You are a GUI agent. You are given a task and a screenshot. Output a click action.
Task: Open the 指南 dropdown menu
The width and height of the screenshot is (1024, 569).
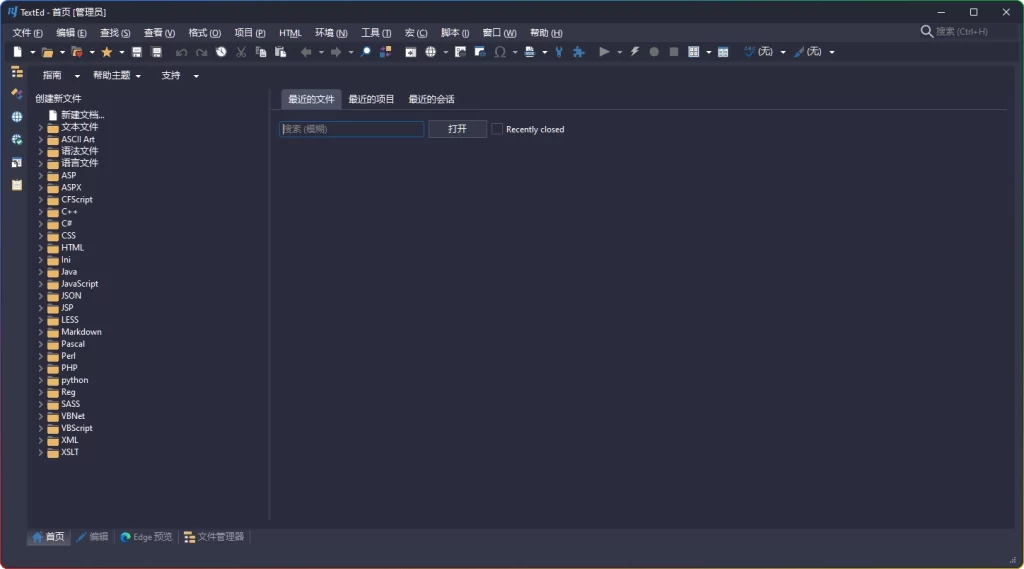58,76
